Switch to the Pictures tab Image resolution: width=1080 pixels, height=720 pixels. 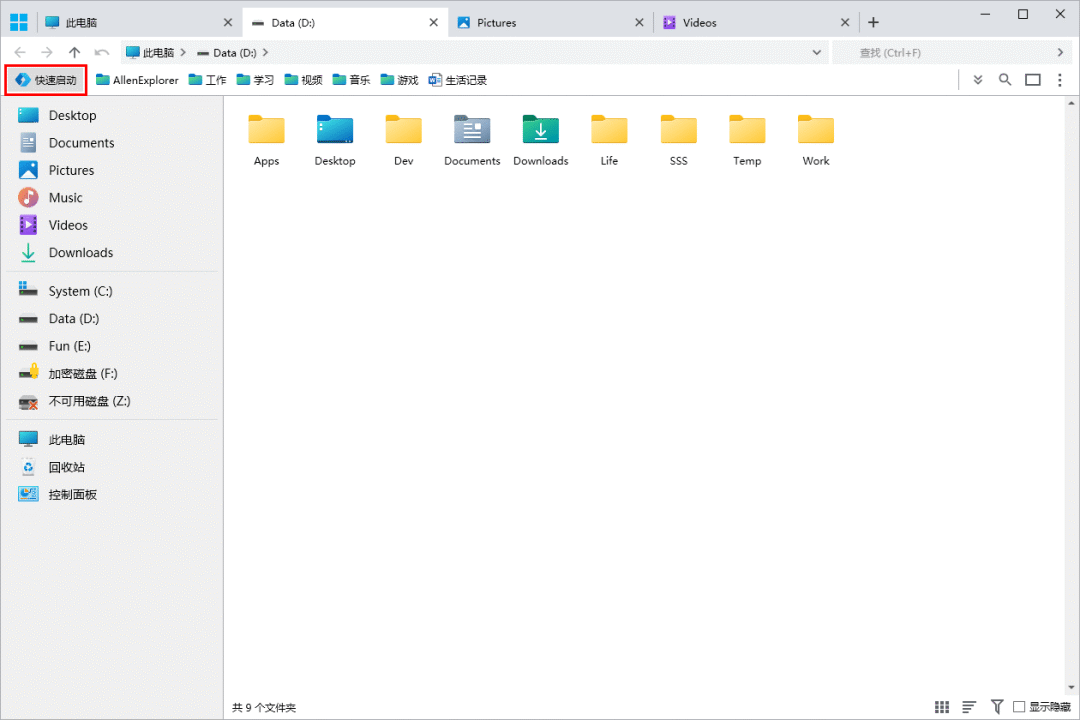(498, 20)
